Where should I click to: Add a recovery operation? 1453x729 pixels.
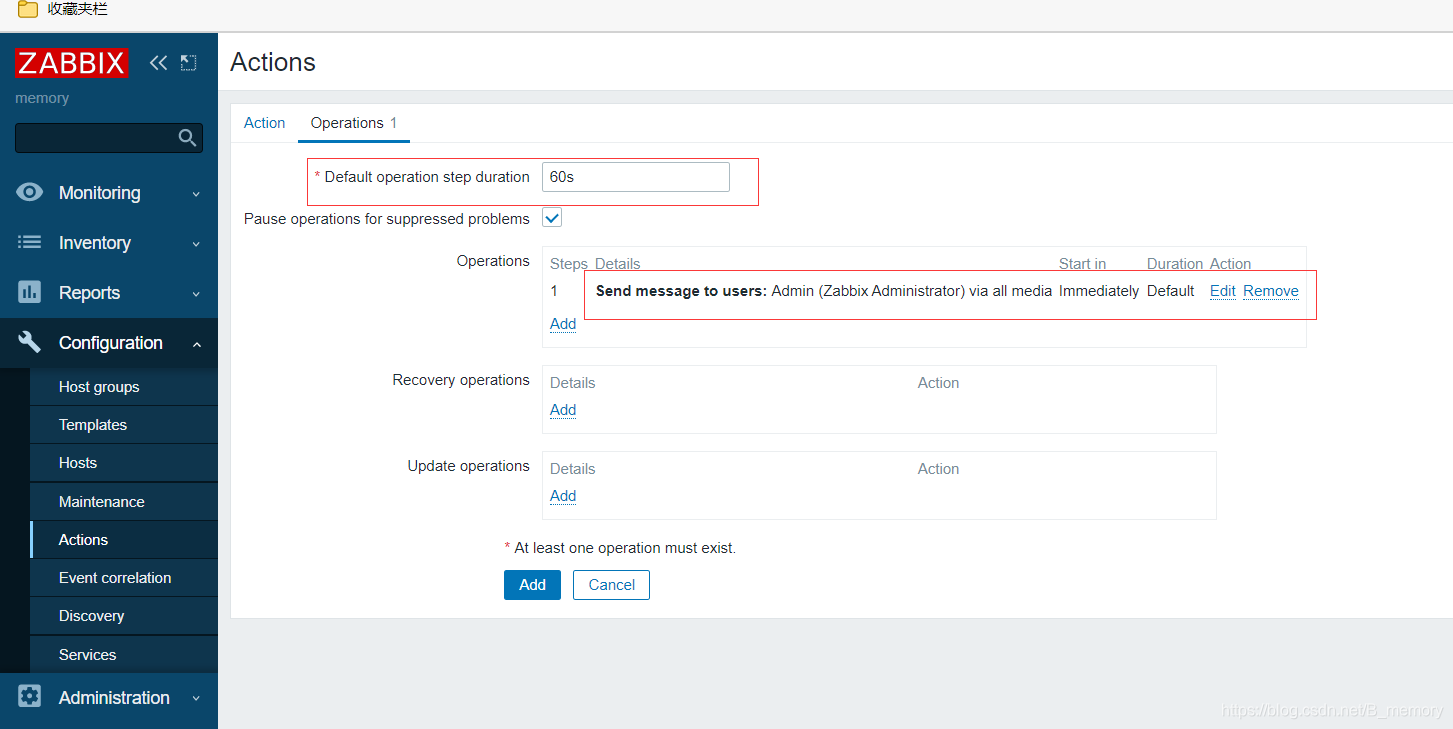tap(563, 410)
